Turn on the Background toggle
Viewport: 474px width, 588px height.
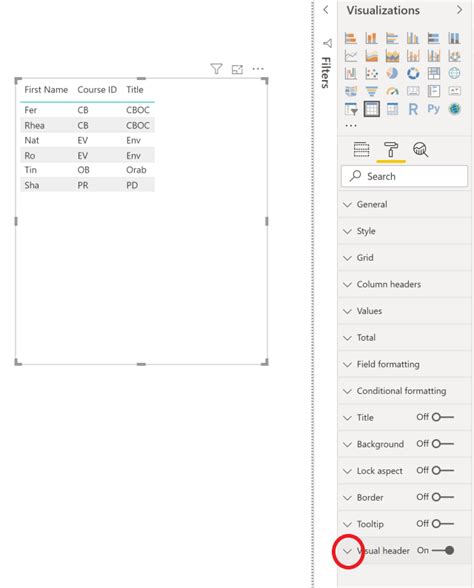pos(443,444)
